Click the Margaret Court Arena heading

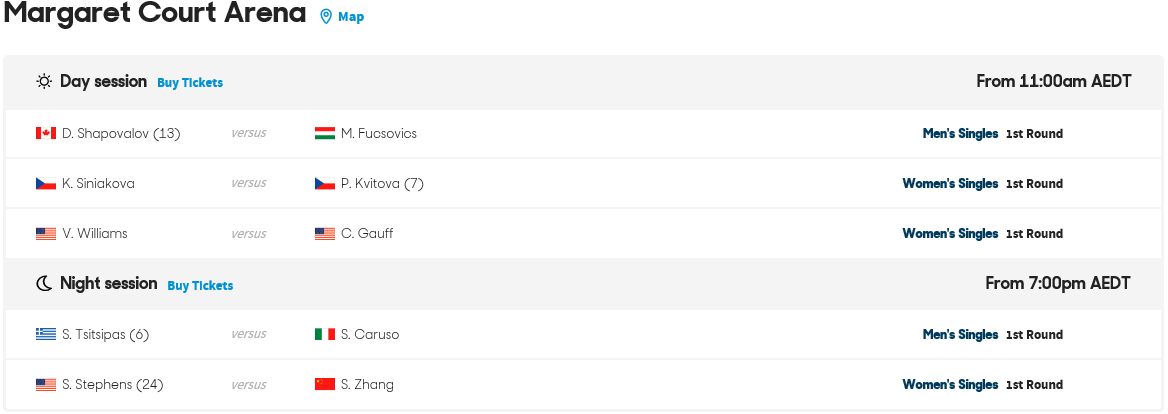(x=155, y=13)
